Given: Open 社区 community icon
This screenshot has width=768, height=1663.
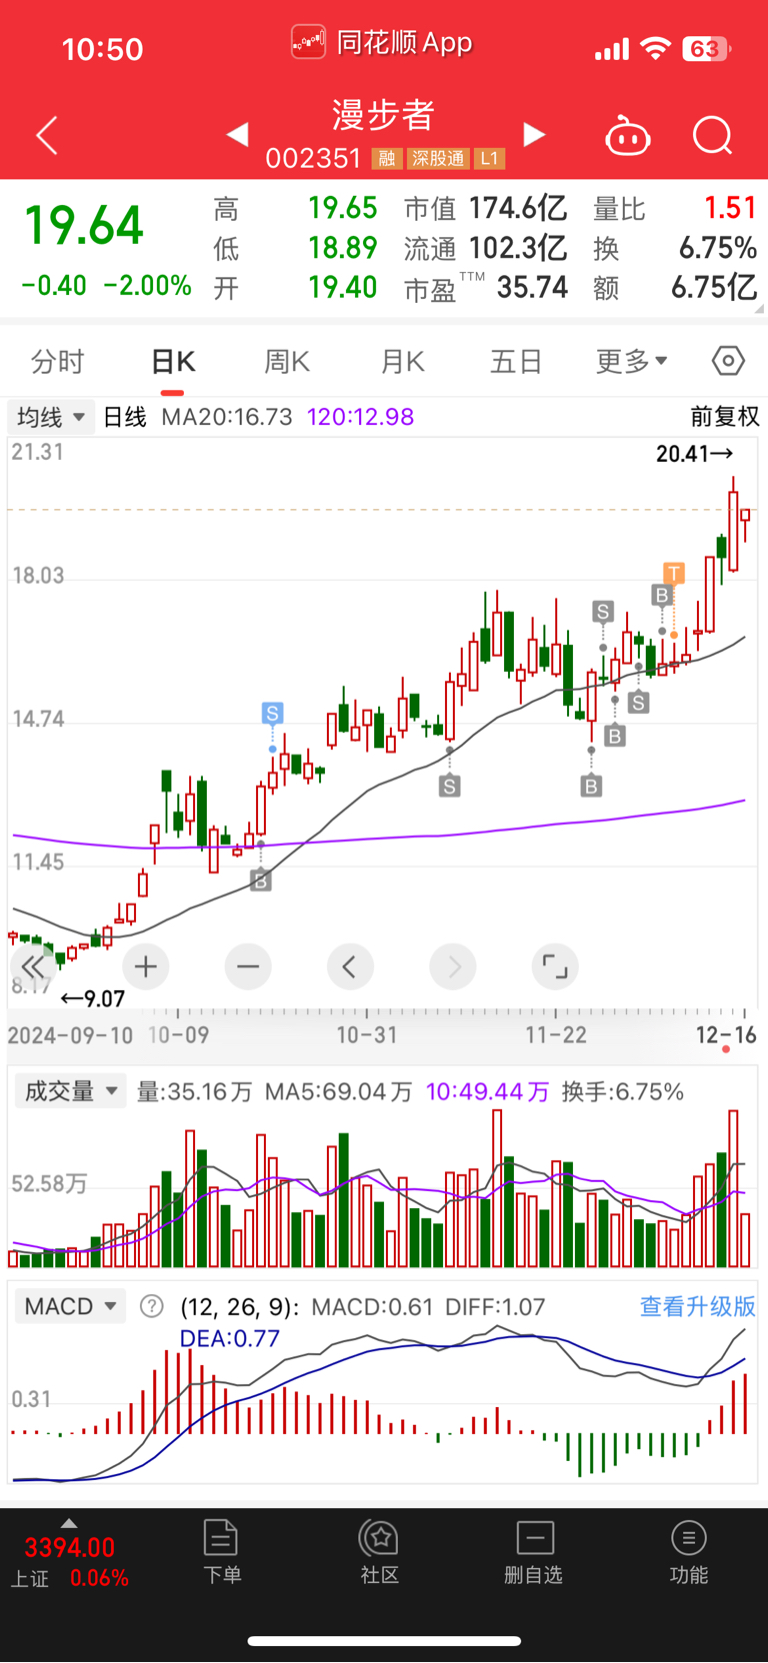Looking at the screenshot, I should tap(380, 1552).
